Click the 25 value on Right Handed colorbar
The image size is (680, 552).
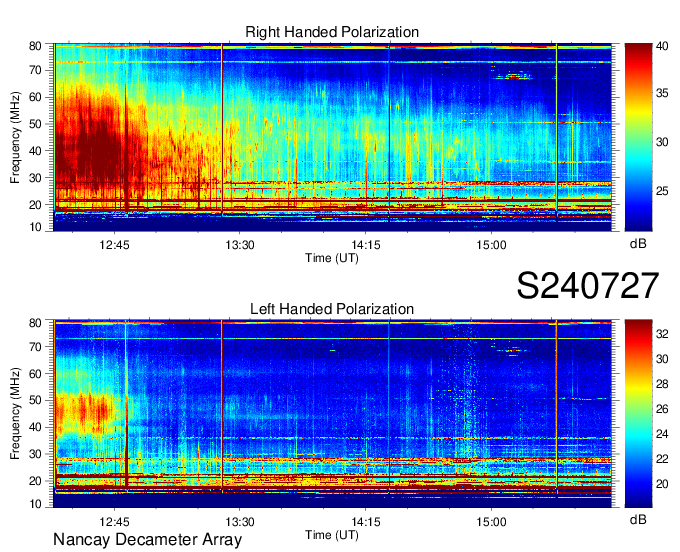662,191
